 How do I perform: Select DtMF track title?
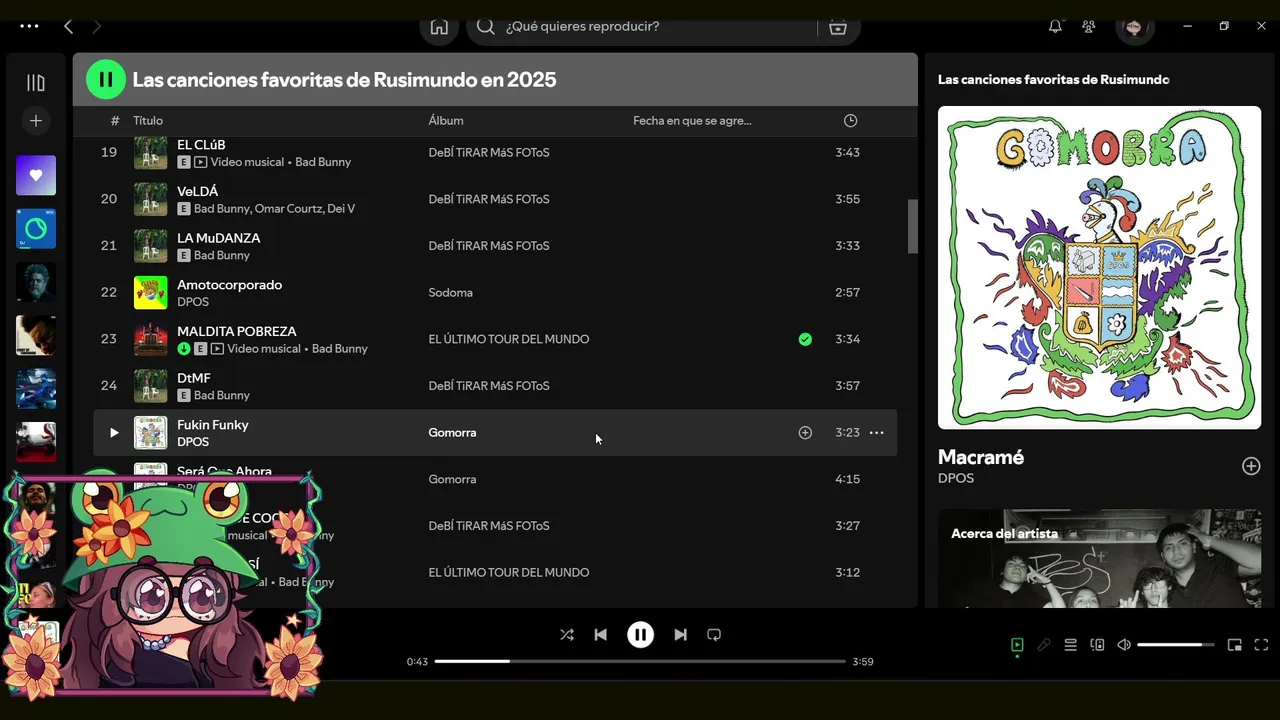(x=194, y=378)
